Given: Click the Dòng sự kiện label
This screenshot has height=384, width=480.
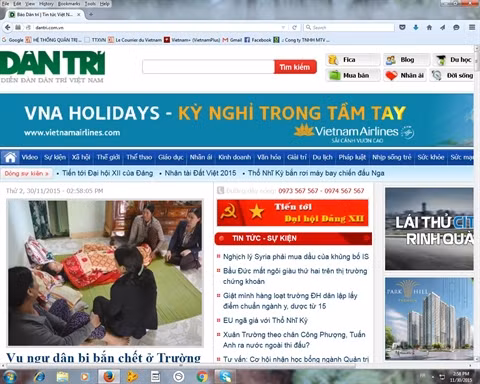Looking at the screenshot, I should (27, 174).
